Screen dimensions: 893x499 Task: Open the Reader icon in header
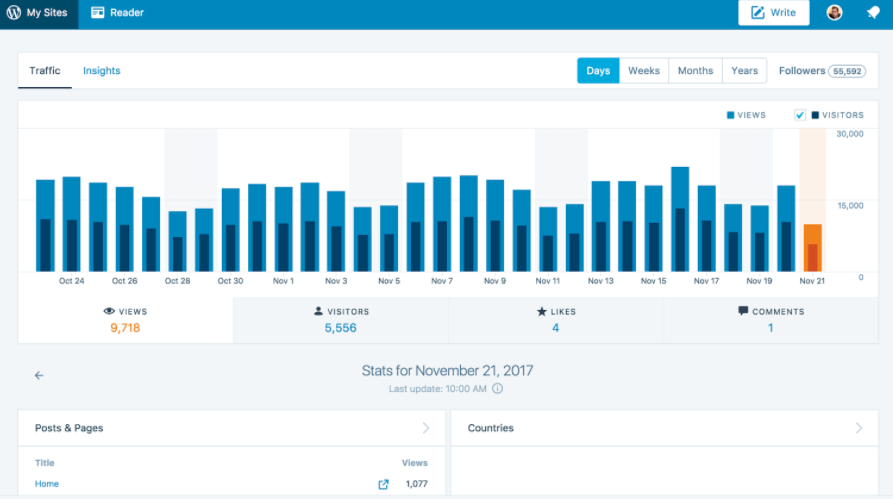click(x=97, y=13)
